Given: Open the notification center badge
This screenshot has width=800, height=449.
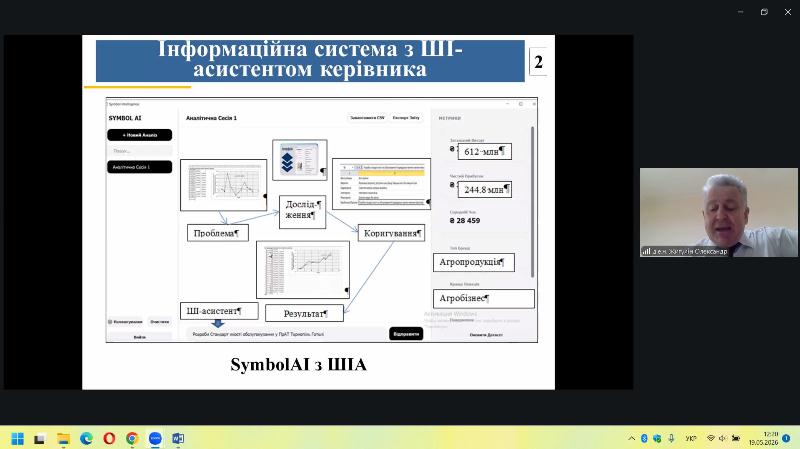Looking at the screenshot, I should pyautogui.click(x=786, y=439).
